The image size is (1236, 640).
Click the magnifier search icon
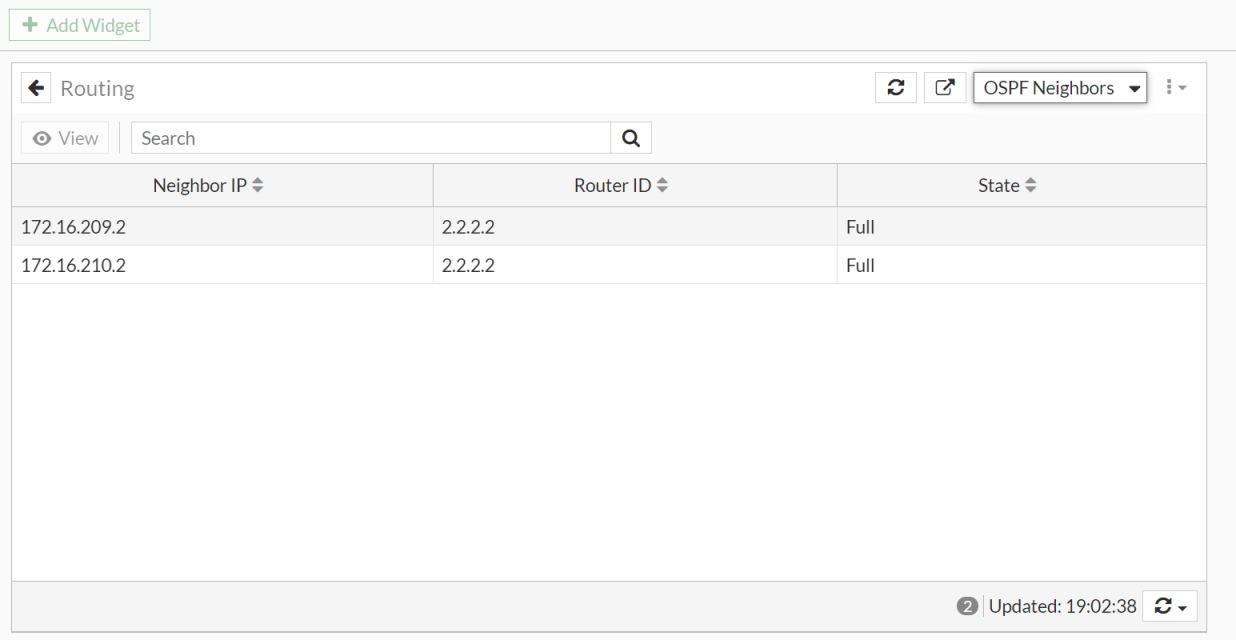pos(631,138)
